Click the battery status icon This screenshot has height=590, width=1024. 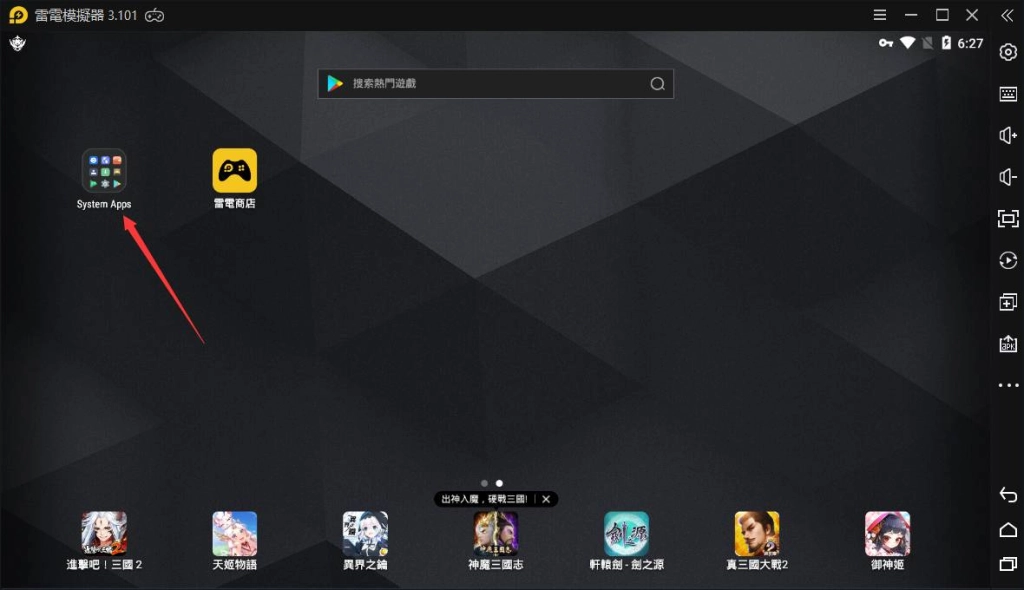pos(946,43)
